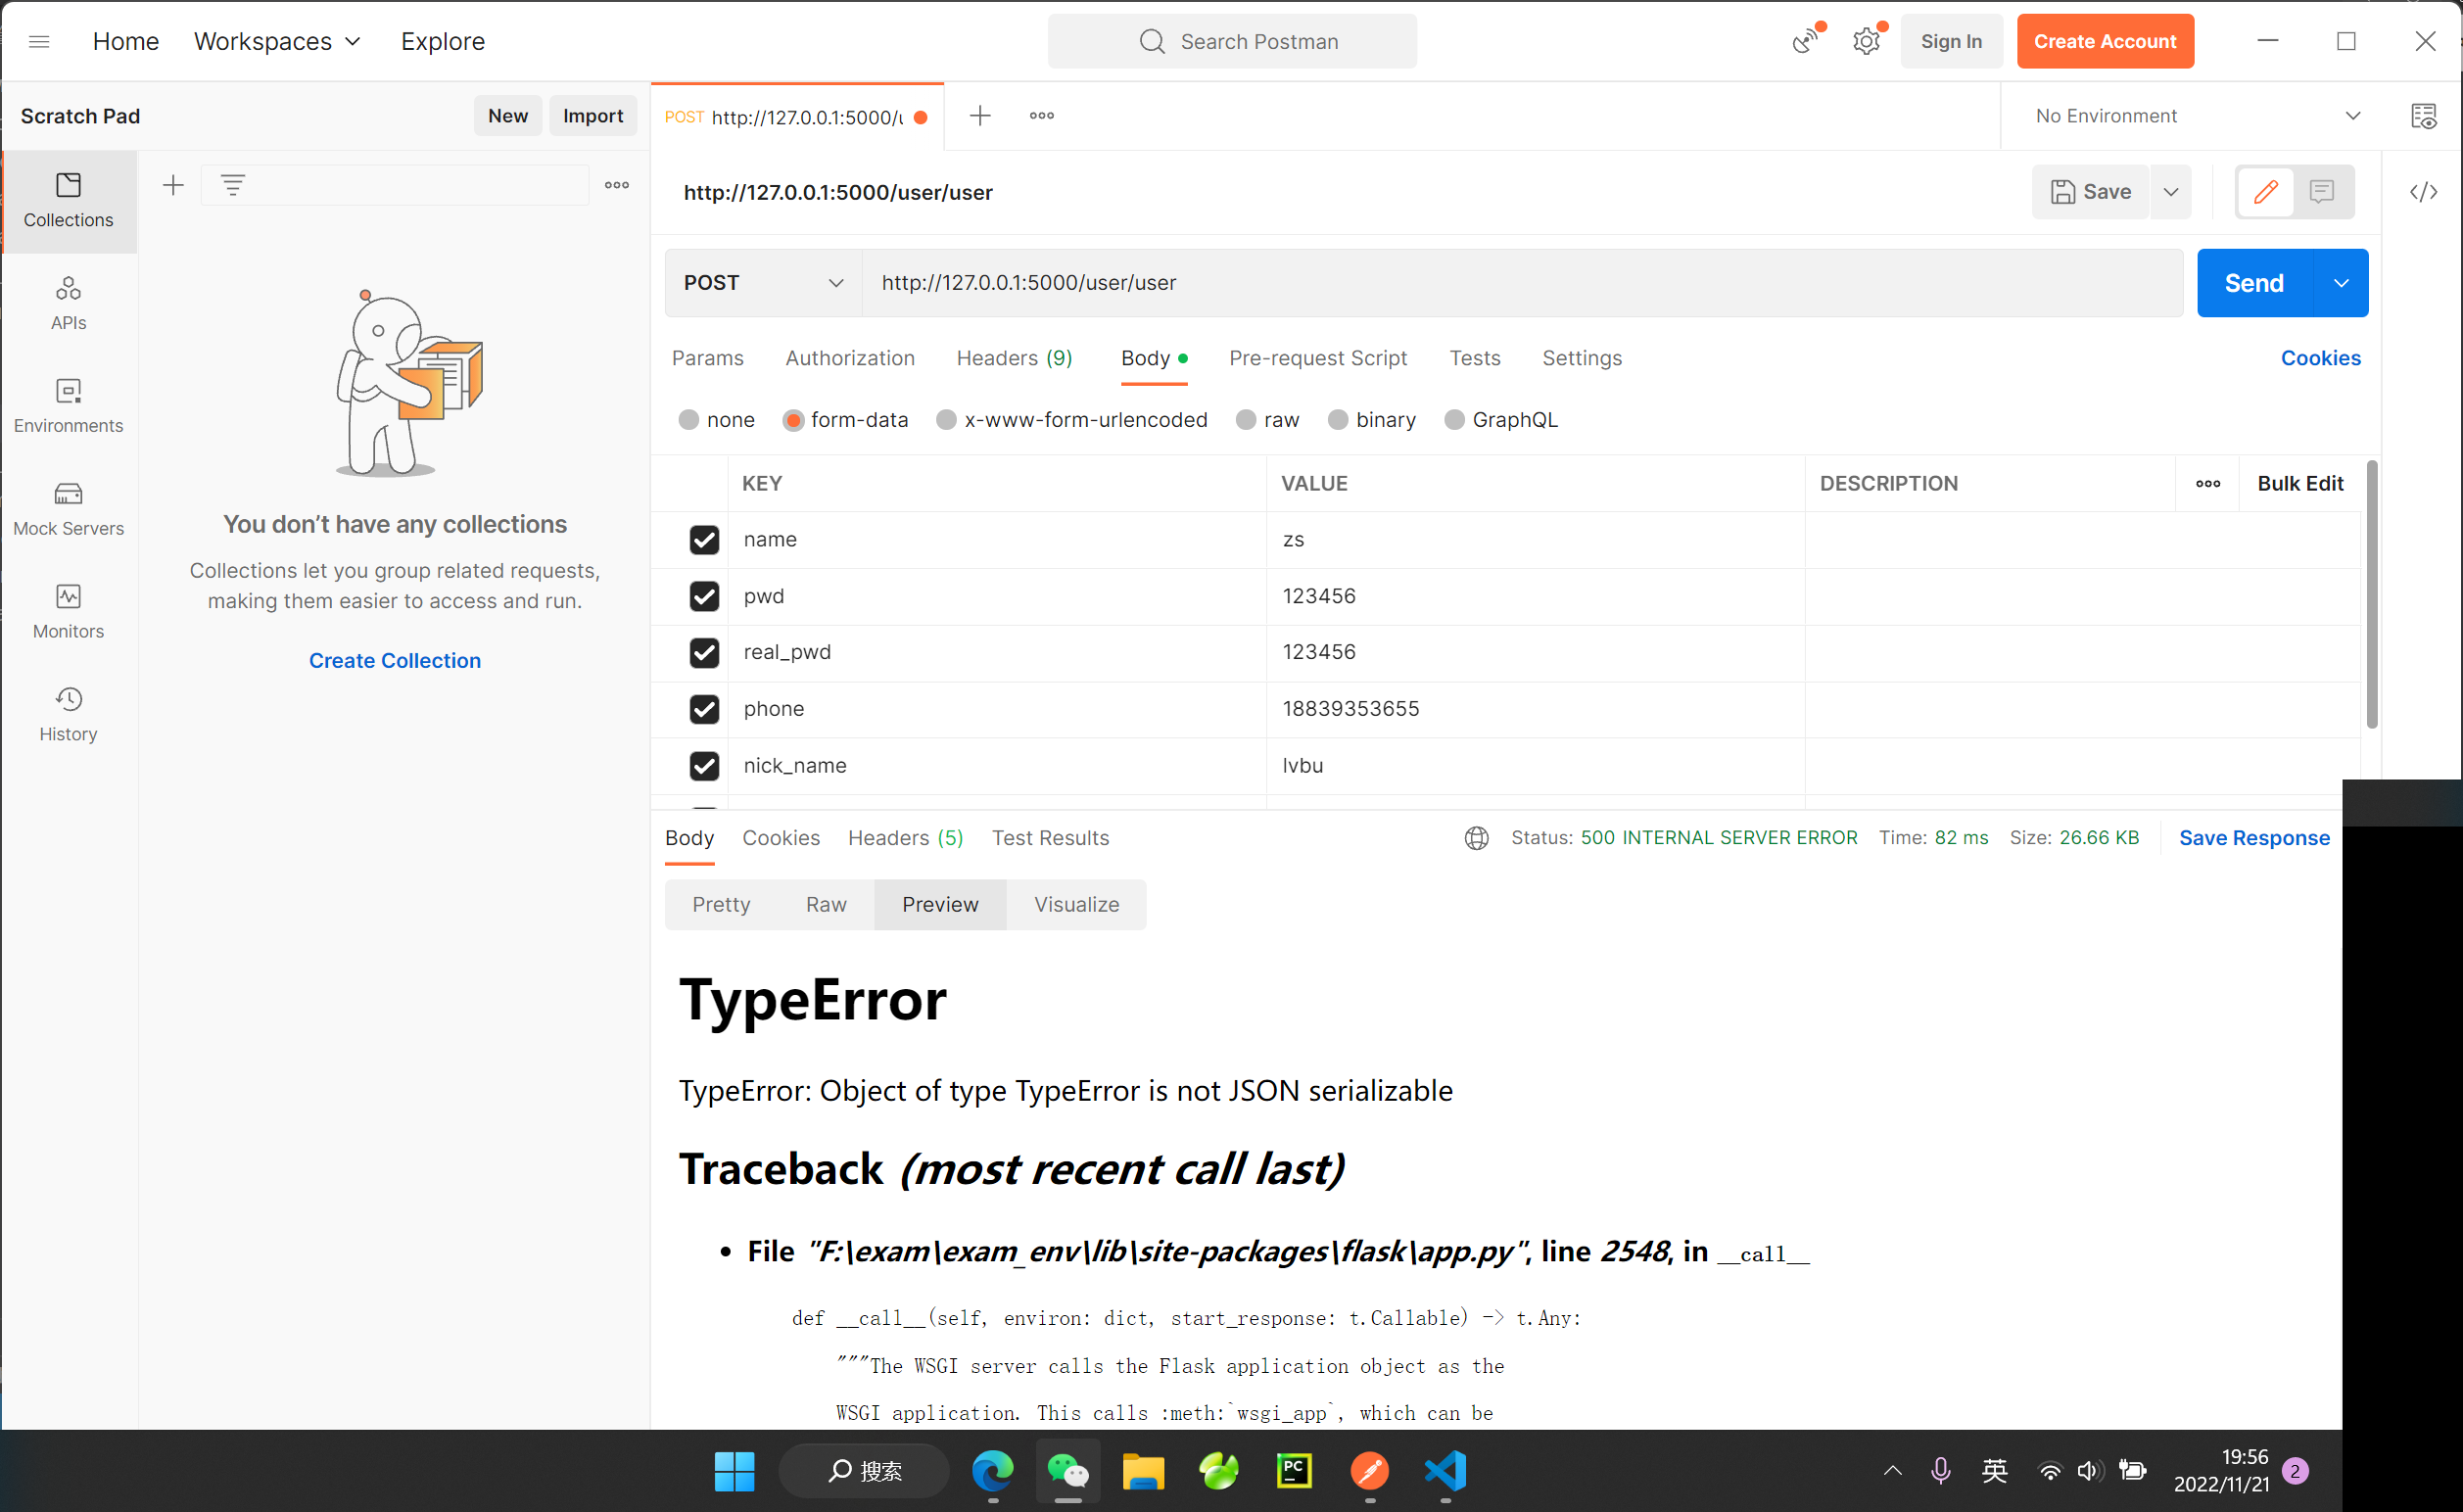Open the request Settings tab
This screenshot has width=2463, height=1512.
tap(1582, 358)
